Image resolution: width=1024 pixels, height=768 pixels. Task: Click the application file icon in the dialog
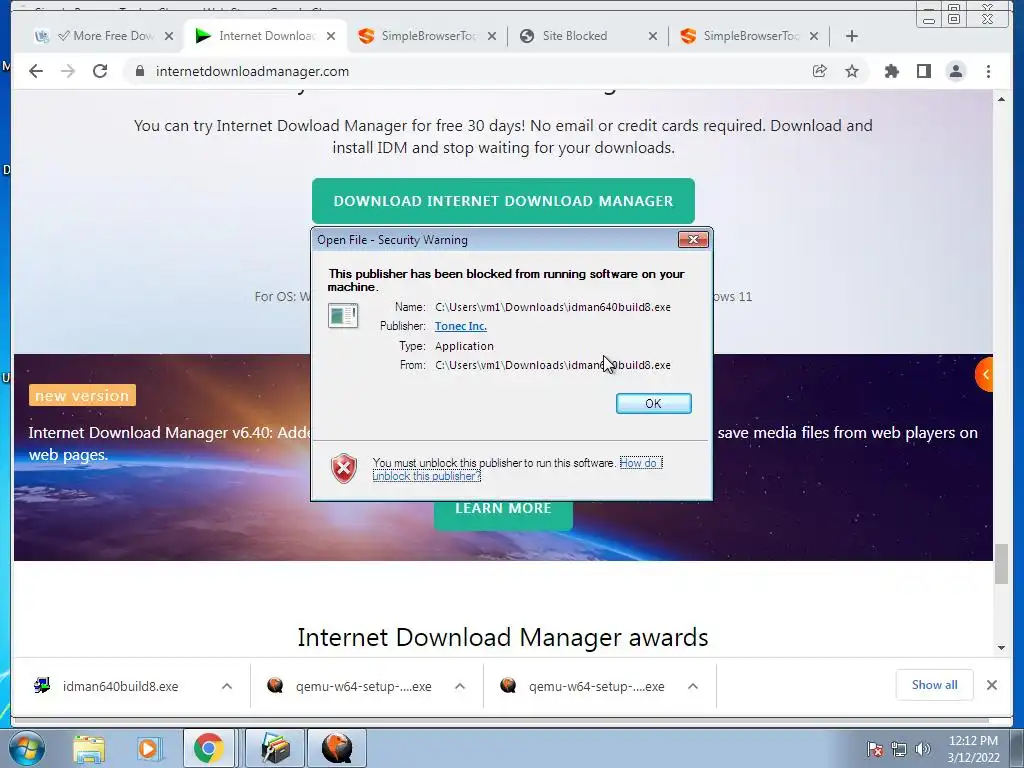(x=343, y=315)
